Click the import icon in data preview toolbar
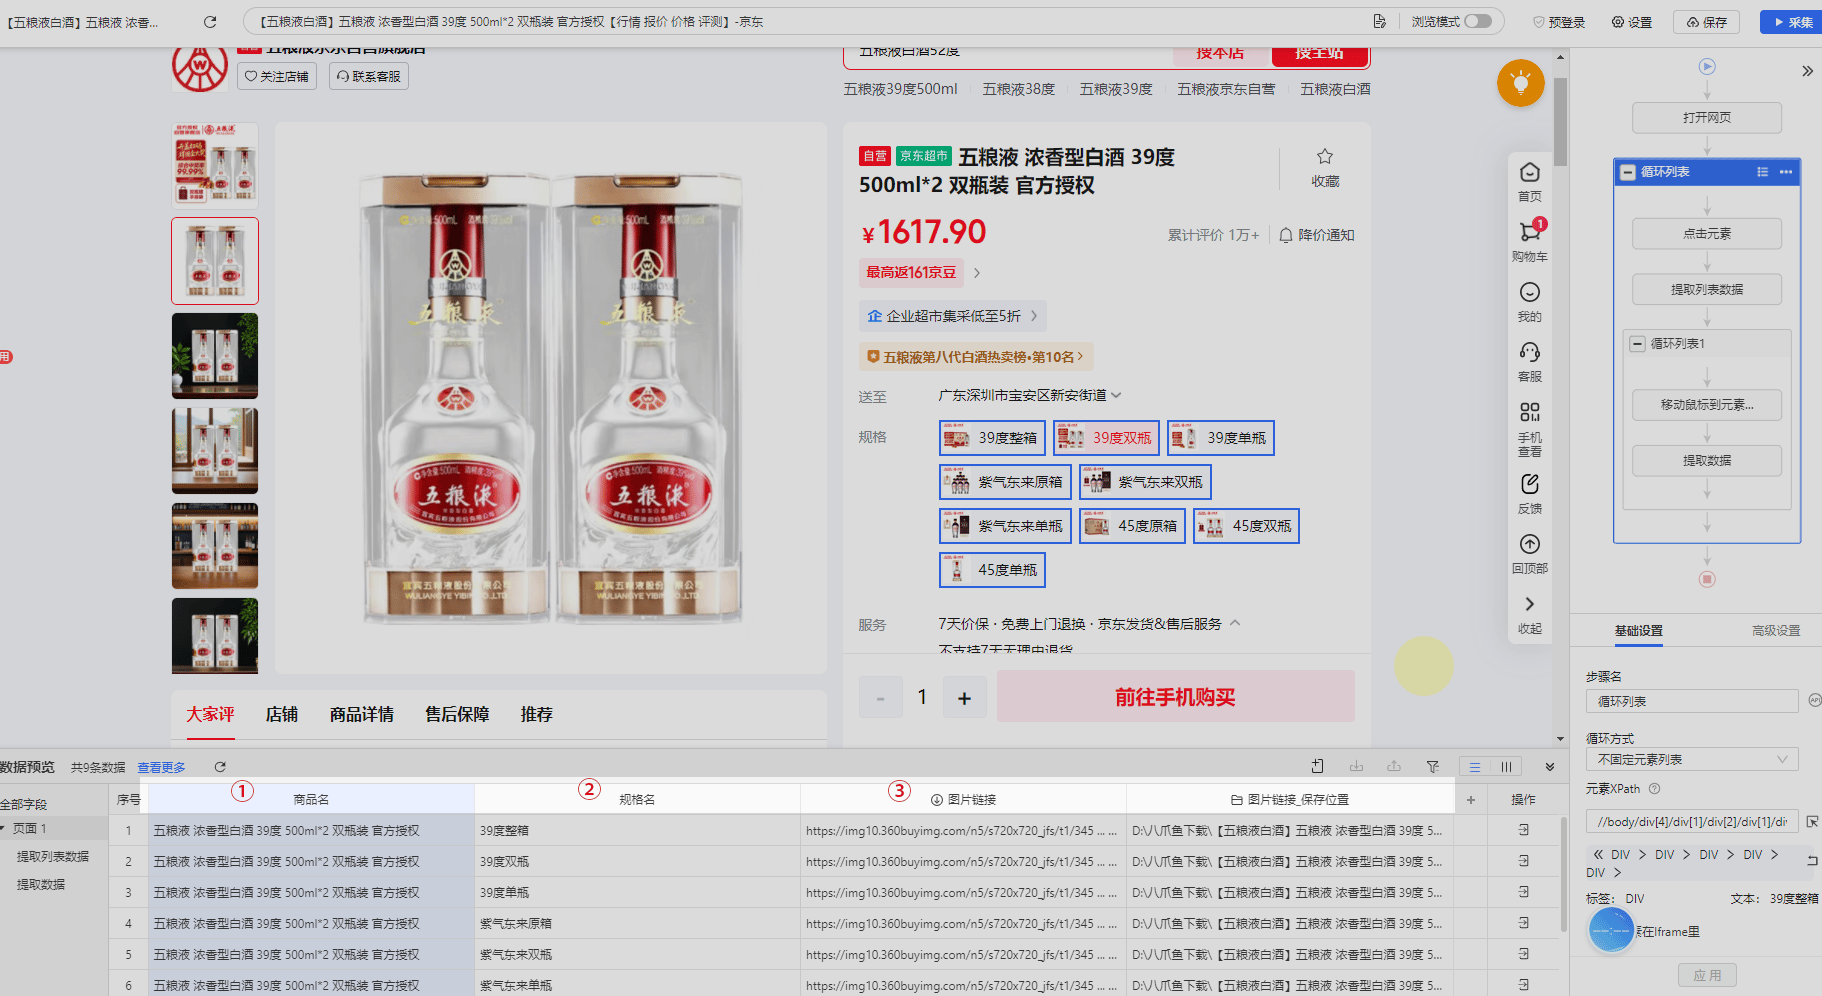Screen dimensions: 1822x996 pos(1356,766)
